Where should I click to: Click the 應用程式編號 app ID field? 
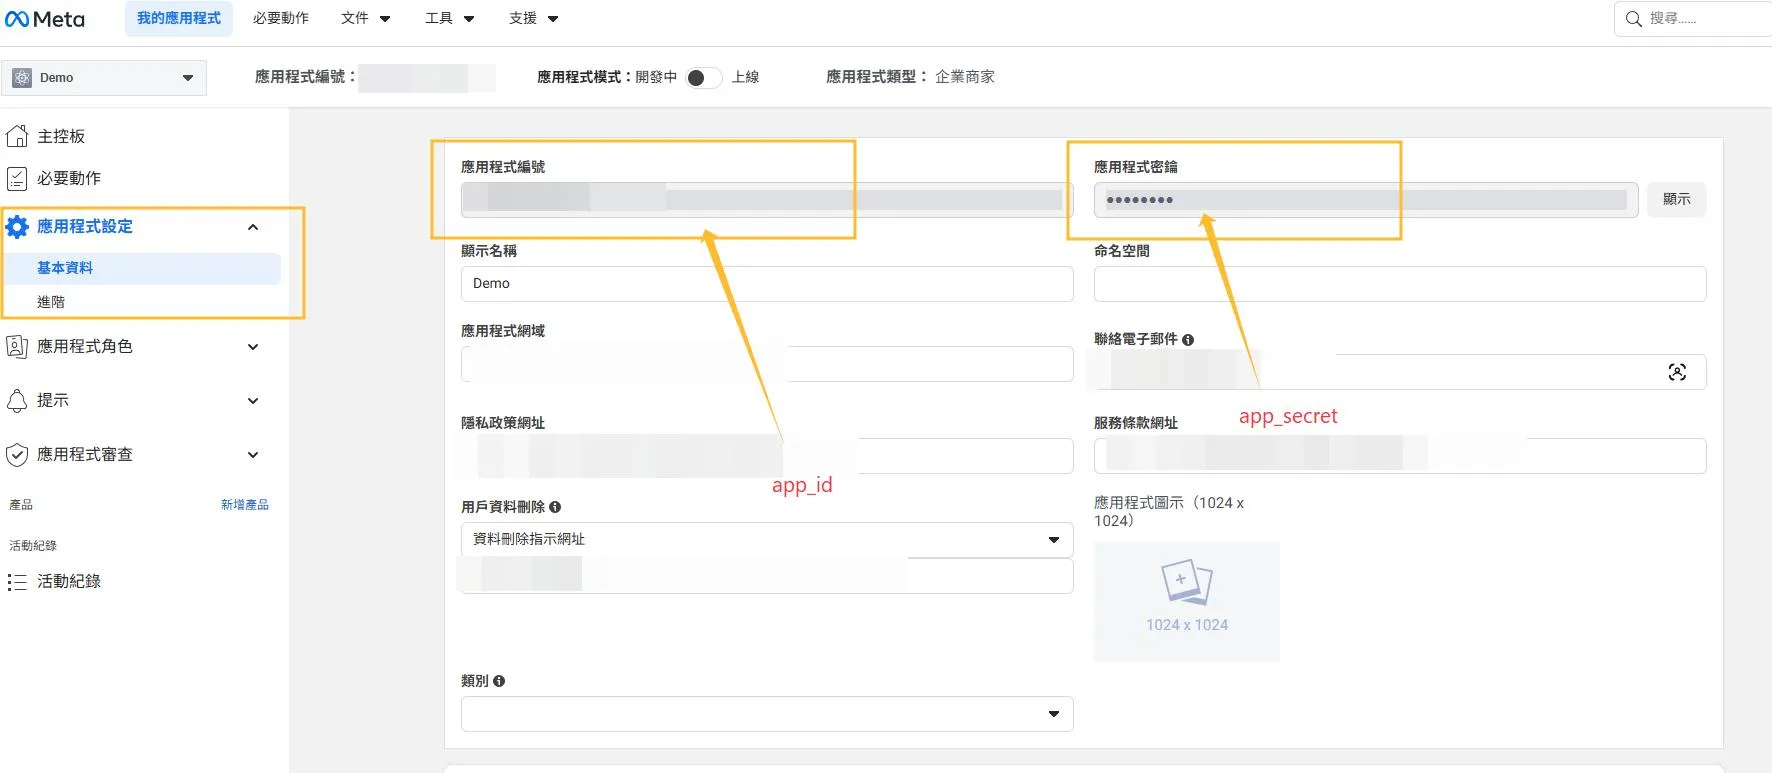click(767, 200)
